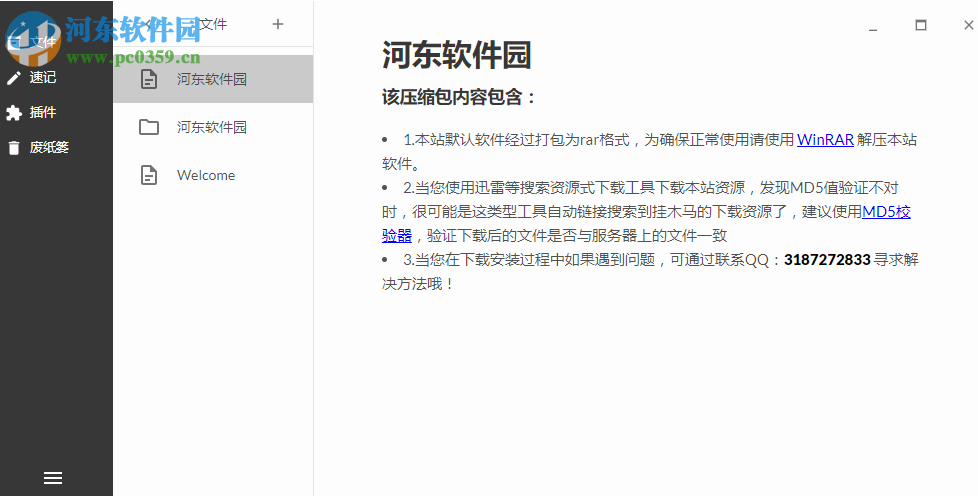The width and height of the screenshot is (978, 496).
Task: Click the folder icon in file list
Action: [148, 127]
